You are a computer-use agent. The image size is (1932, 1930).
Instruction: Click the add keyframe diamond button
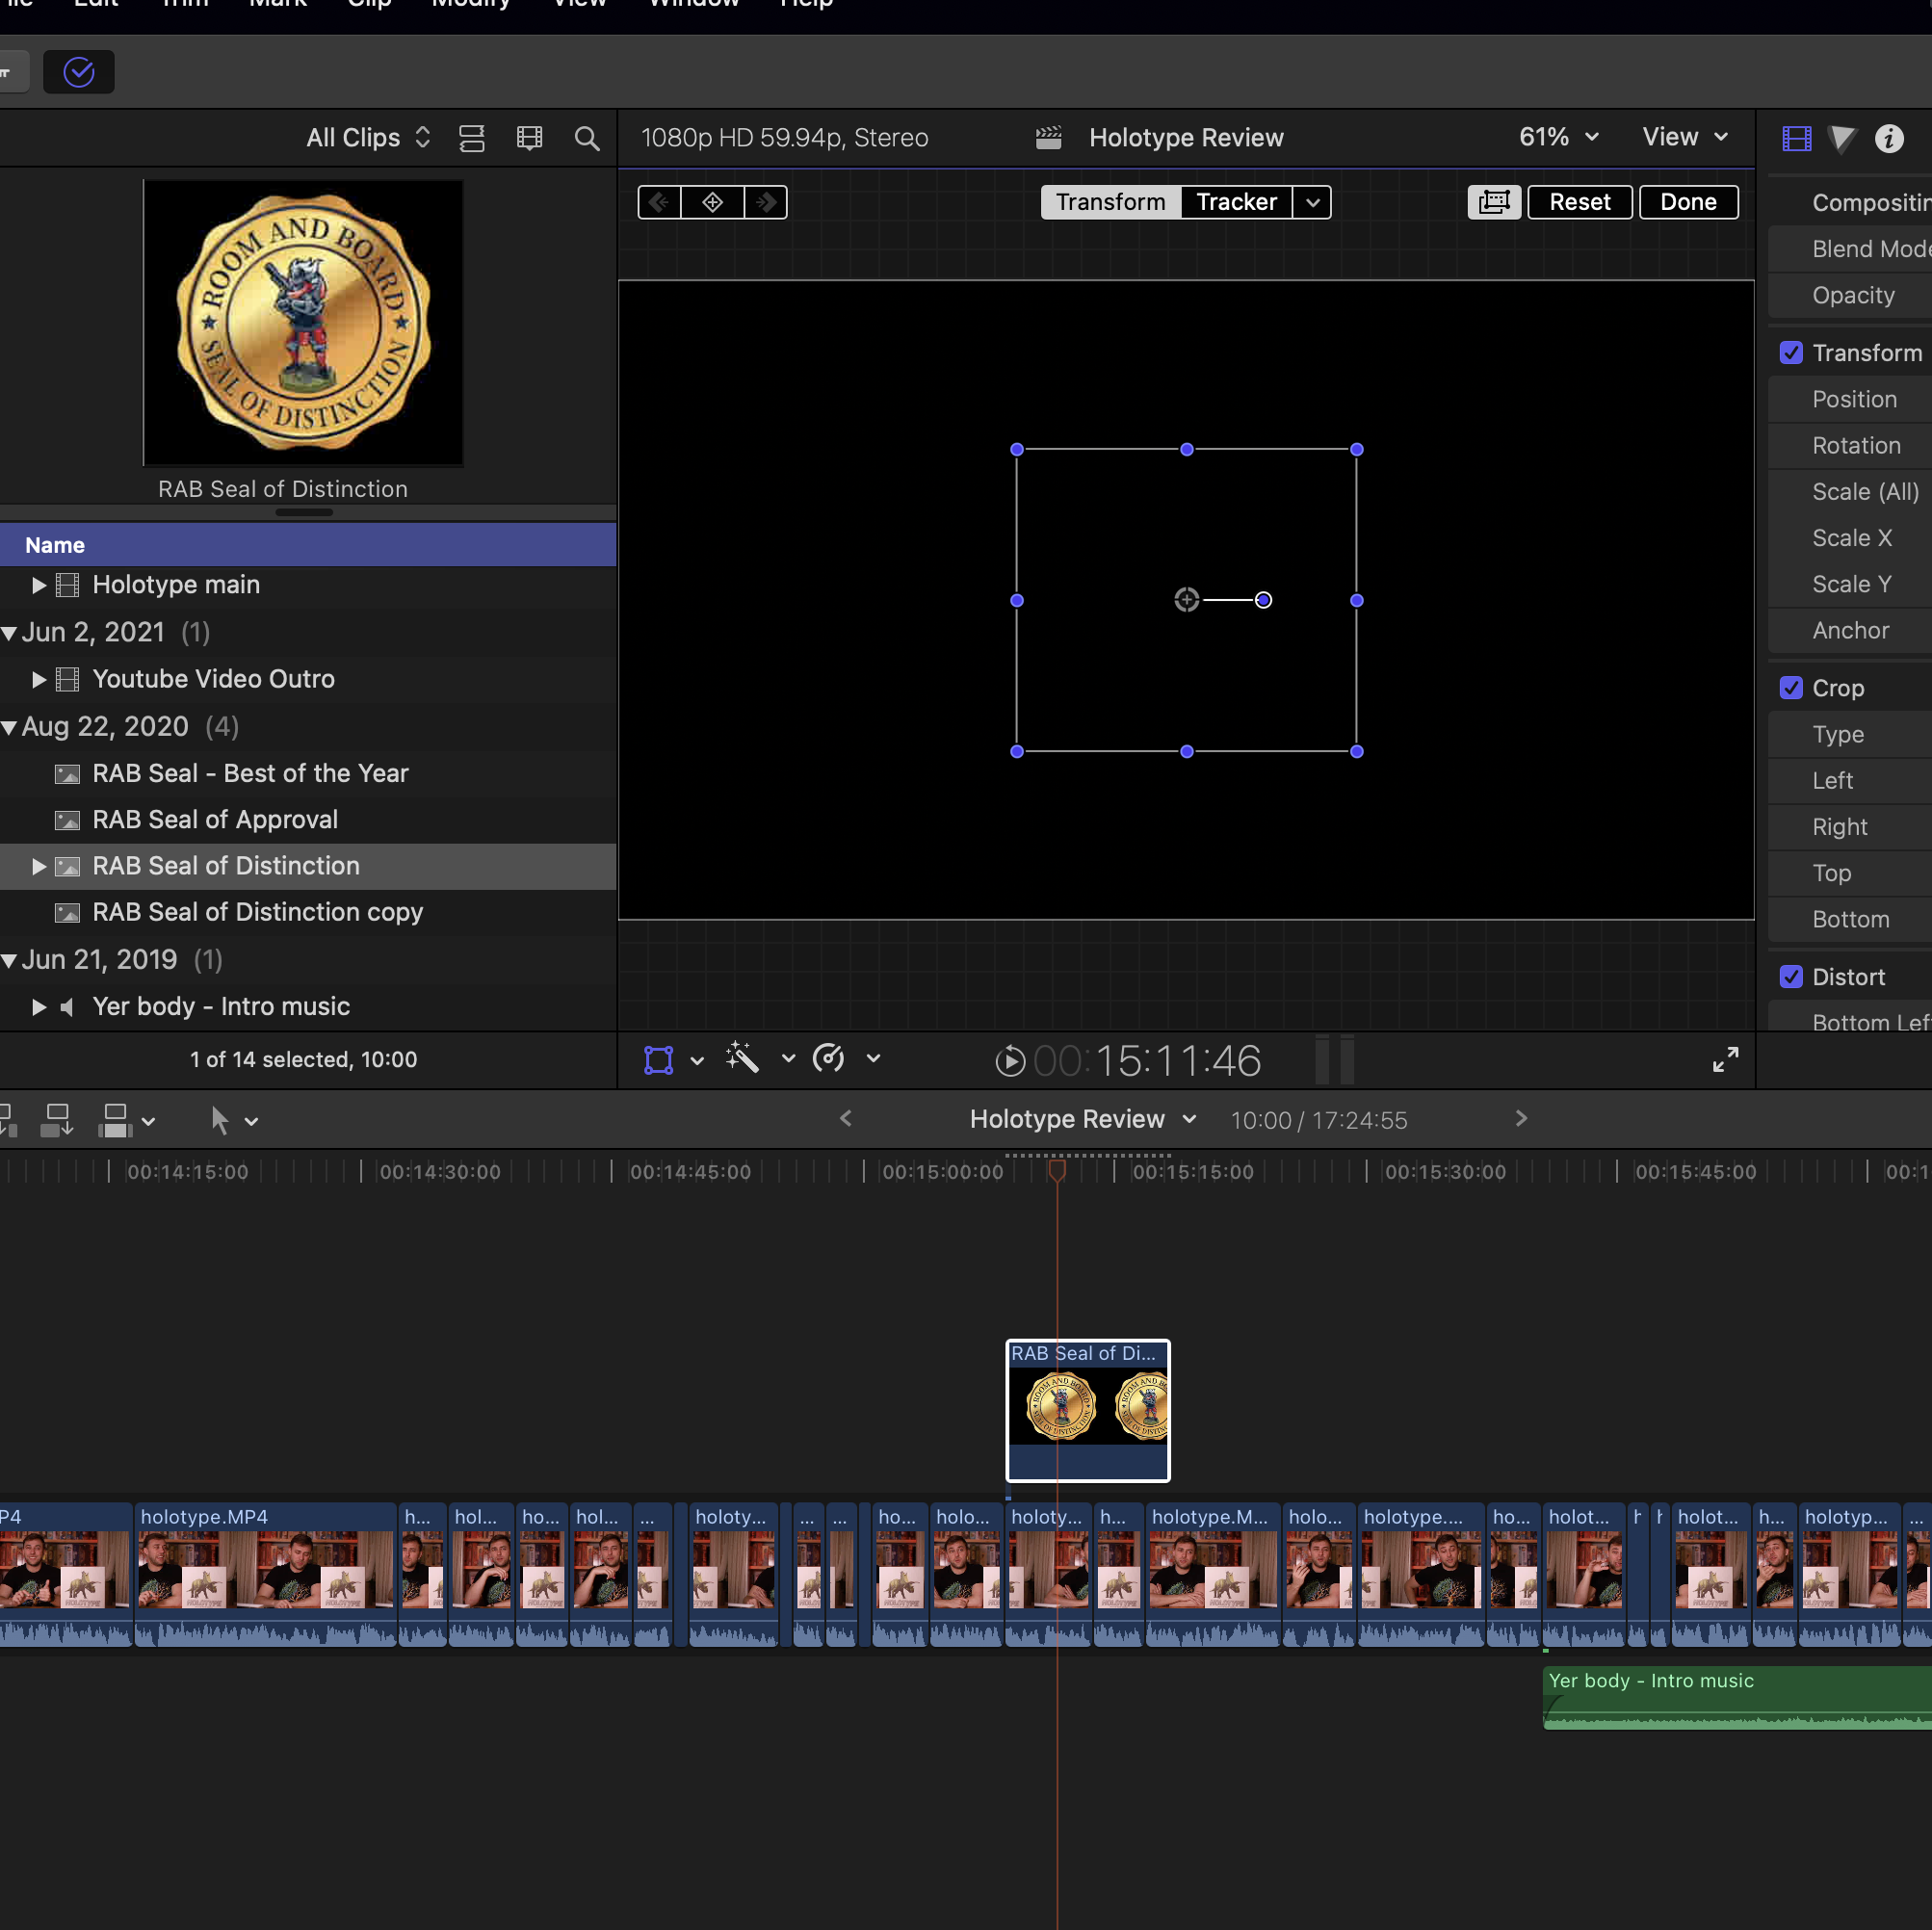[712, 202]
